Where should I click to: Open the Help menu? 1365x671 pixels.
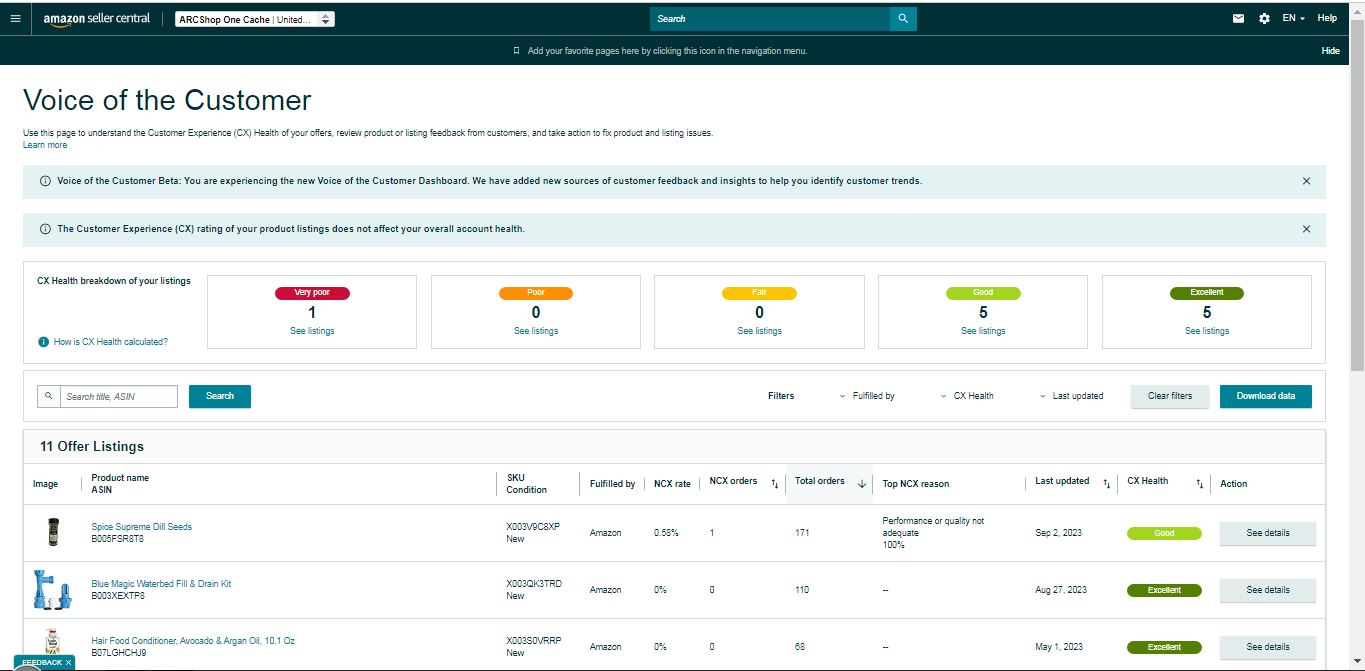click(1327, 18)
